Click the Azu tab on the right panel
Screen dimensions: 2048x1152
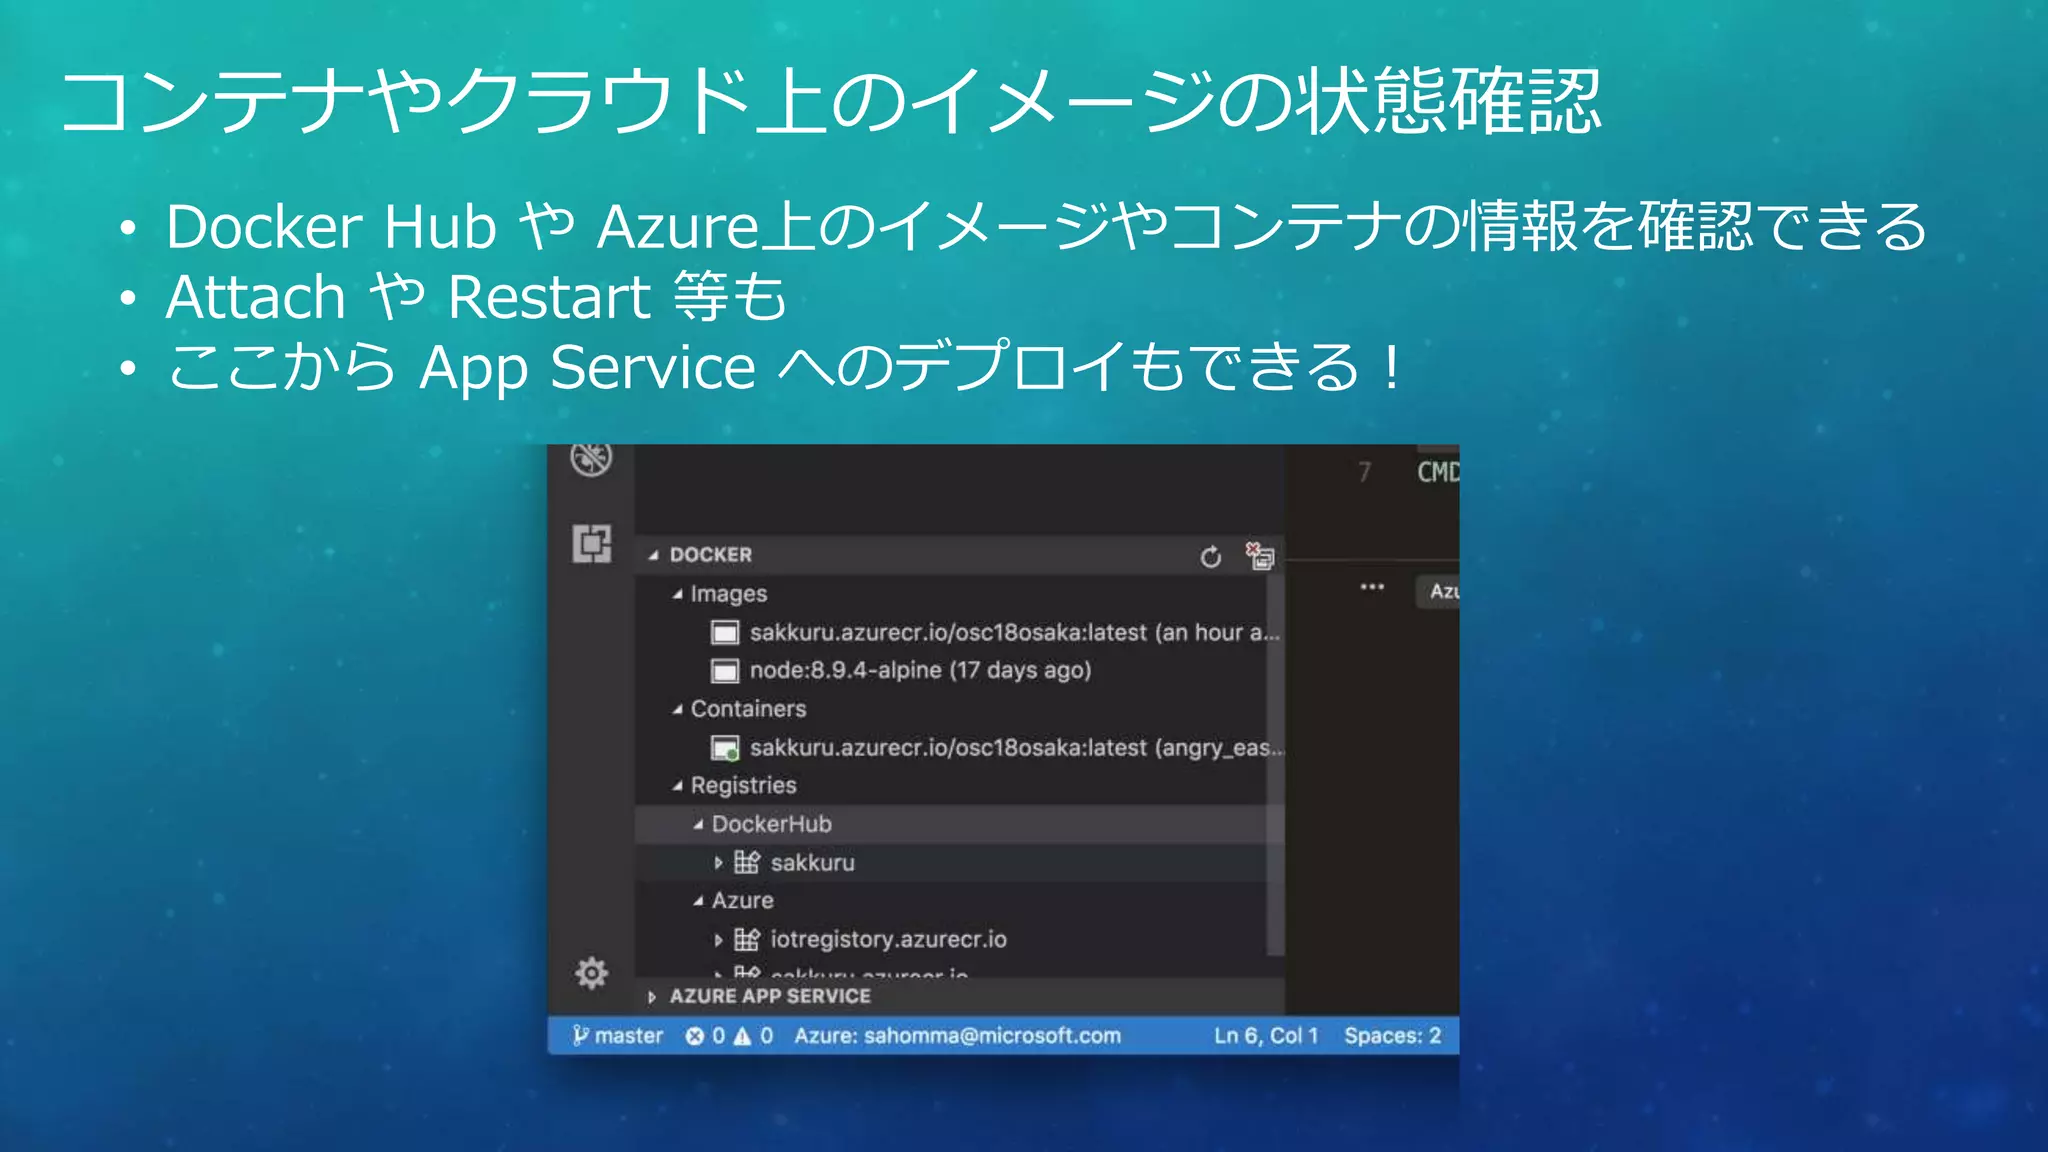(x=1438, y=591)
